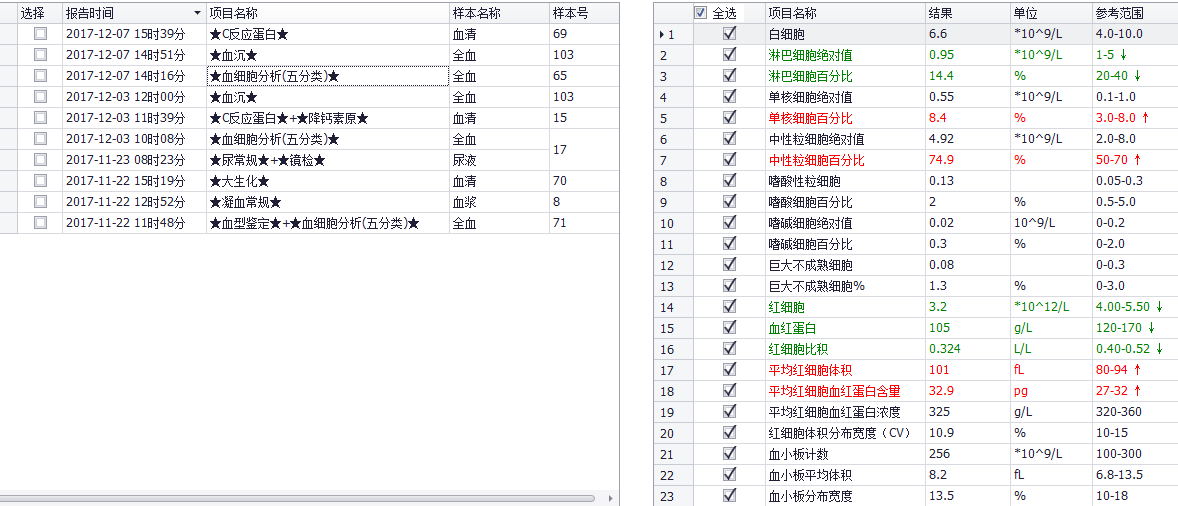
Task: Uncheck the 白细胞 row checkbox
Action: [x=729, y=34]
